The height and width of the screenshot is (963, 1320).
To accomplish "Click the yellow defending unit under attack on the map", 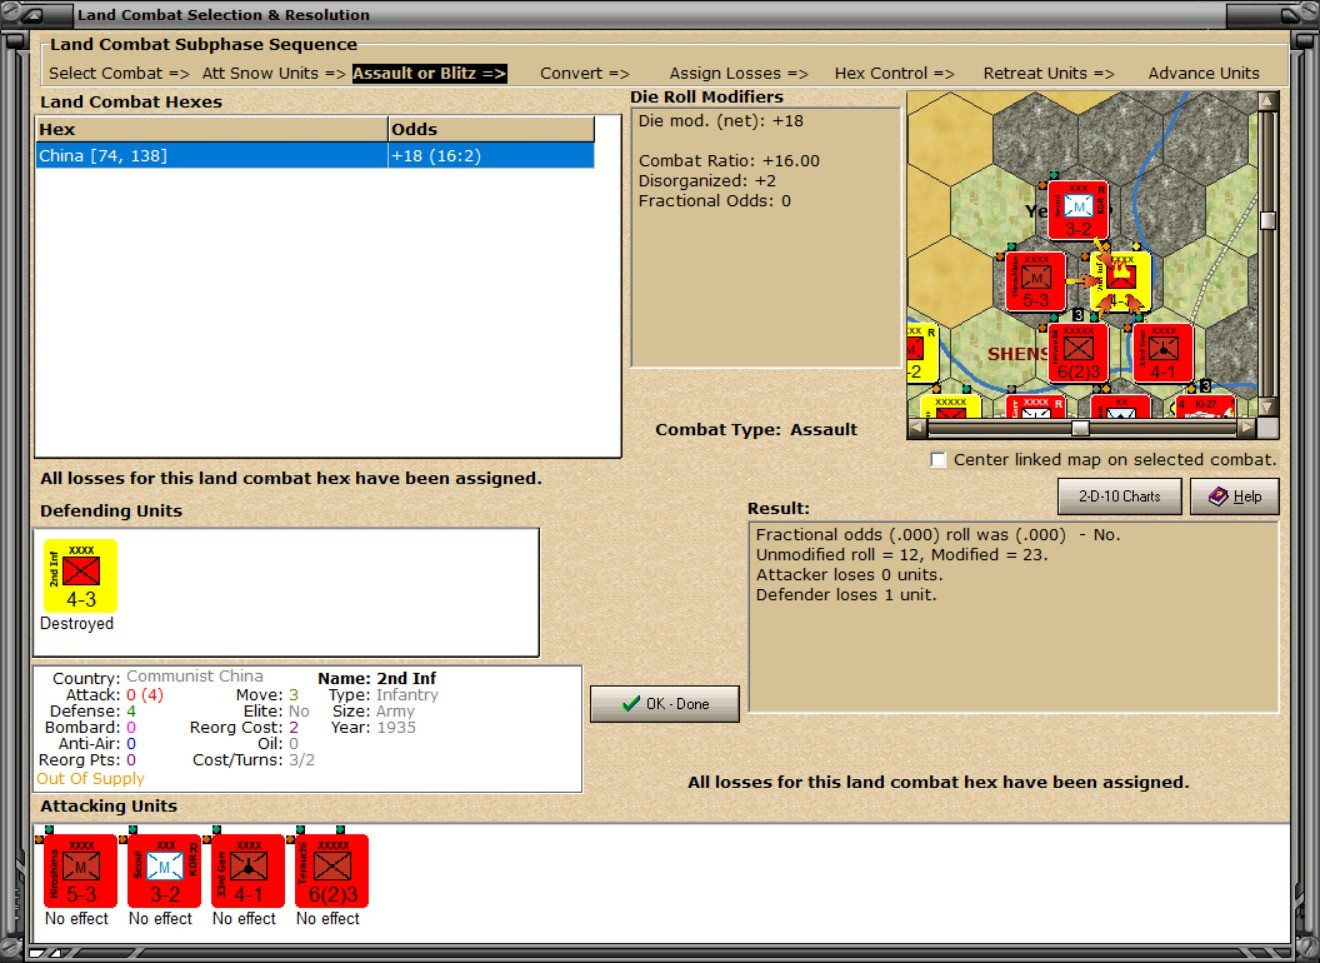I will 1121,282.
